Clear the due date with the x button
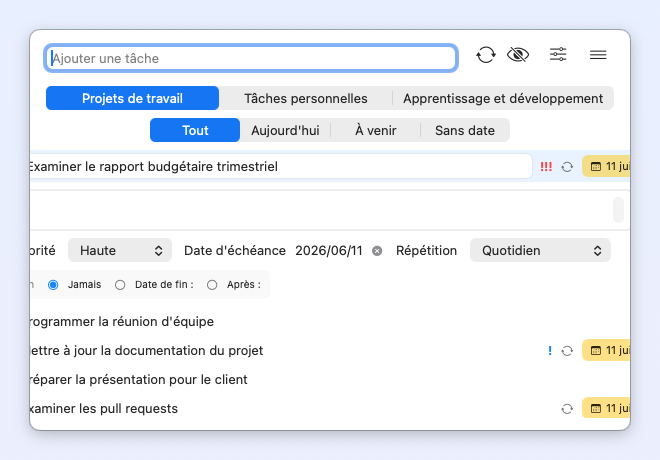This screenshot has height=460, width=660. 377,251
